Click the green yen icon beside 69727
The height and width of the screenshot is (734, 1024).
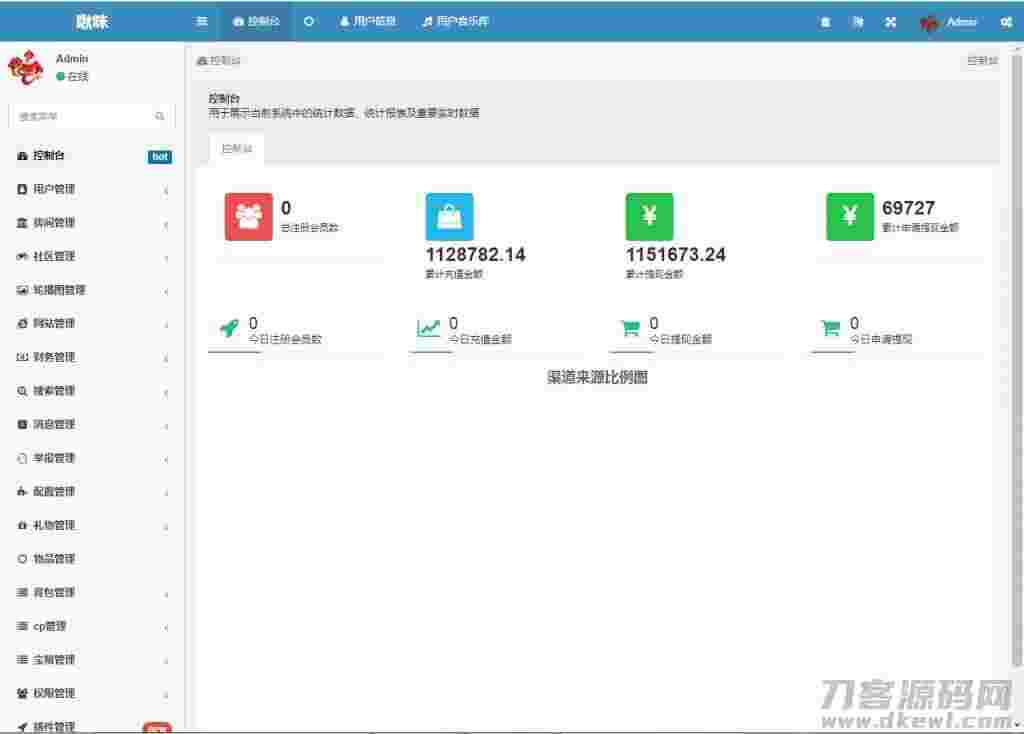click(849, 216)
